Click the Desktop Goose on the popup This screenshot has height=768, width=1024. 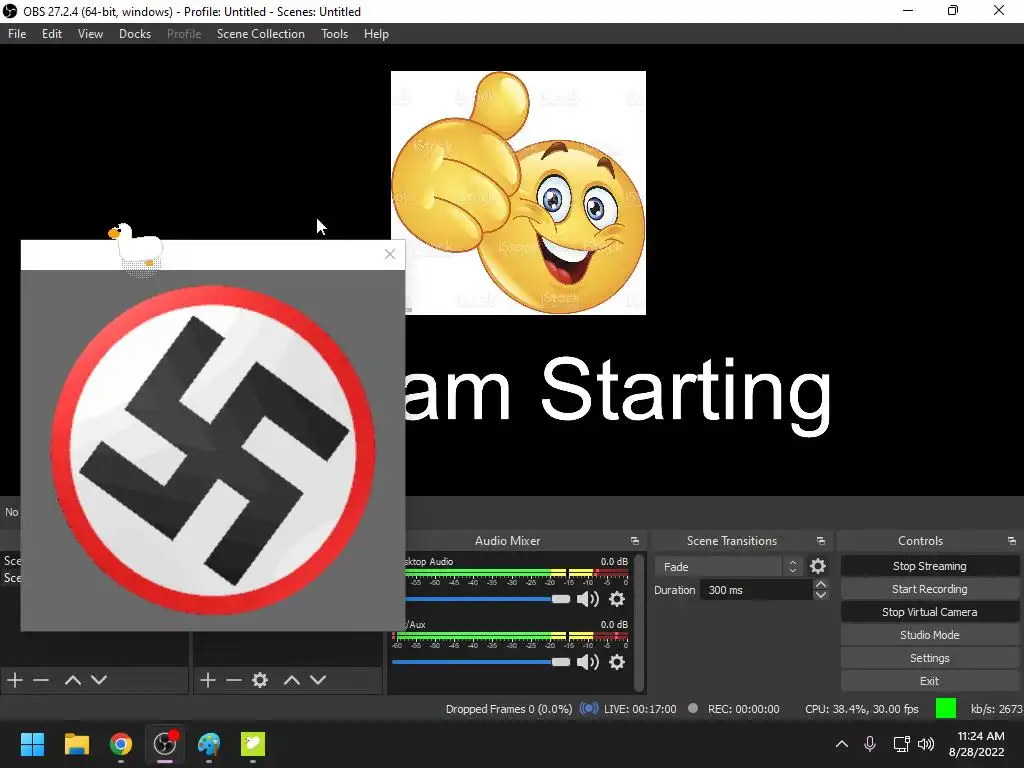point(136,247)
